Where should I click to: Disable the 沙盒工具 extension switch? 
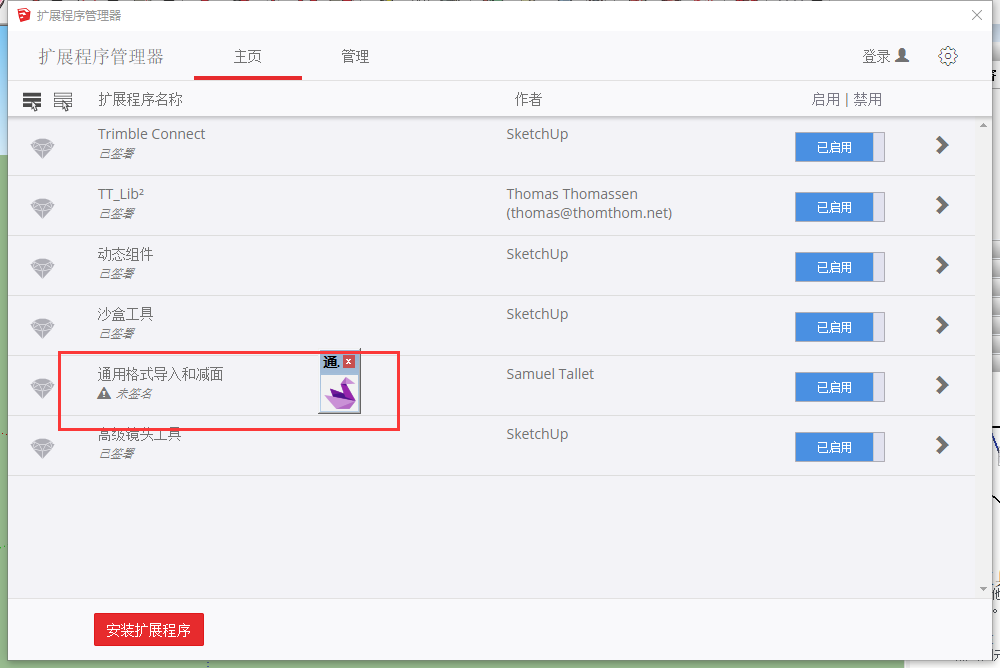click(x=839, y=327)
